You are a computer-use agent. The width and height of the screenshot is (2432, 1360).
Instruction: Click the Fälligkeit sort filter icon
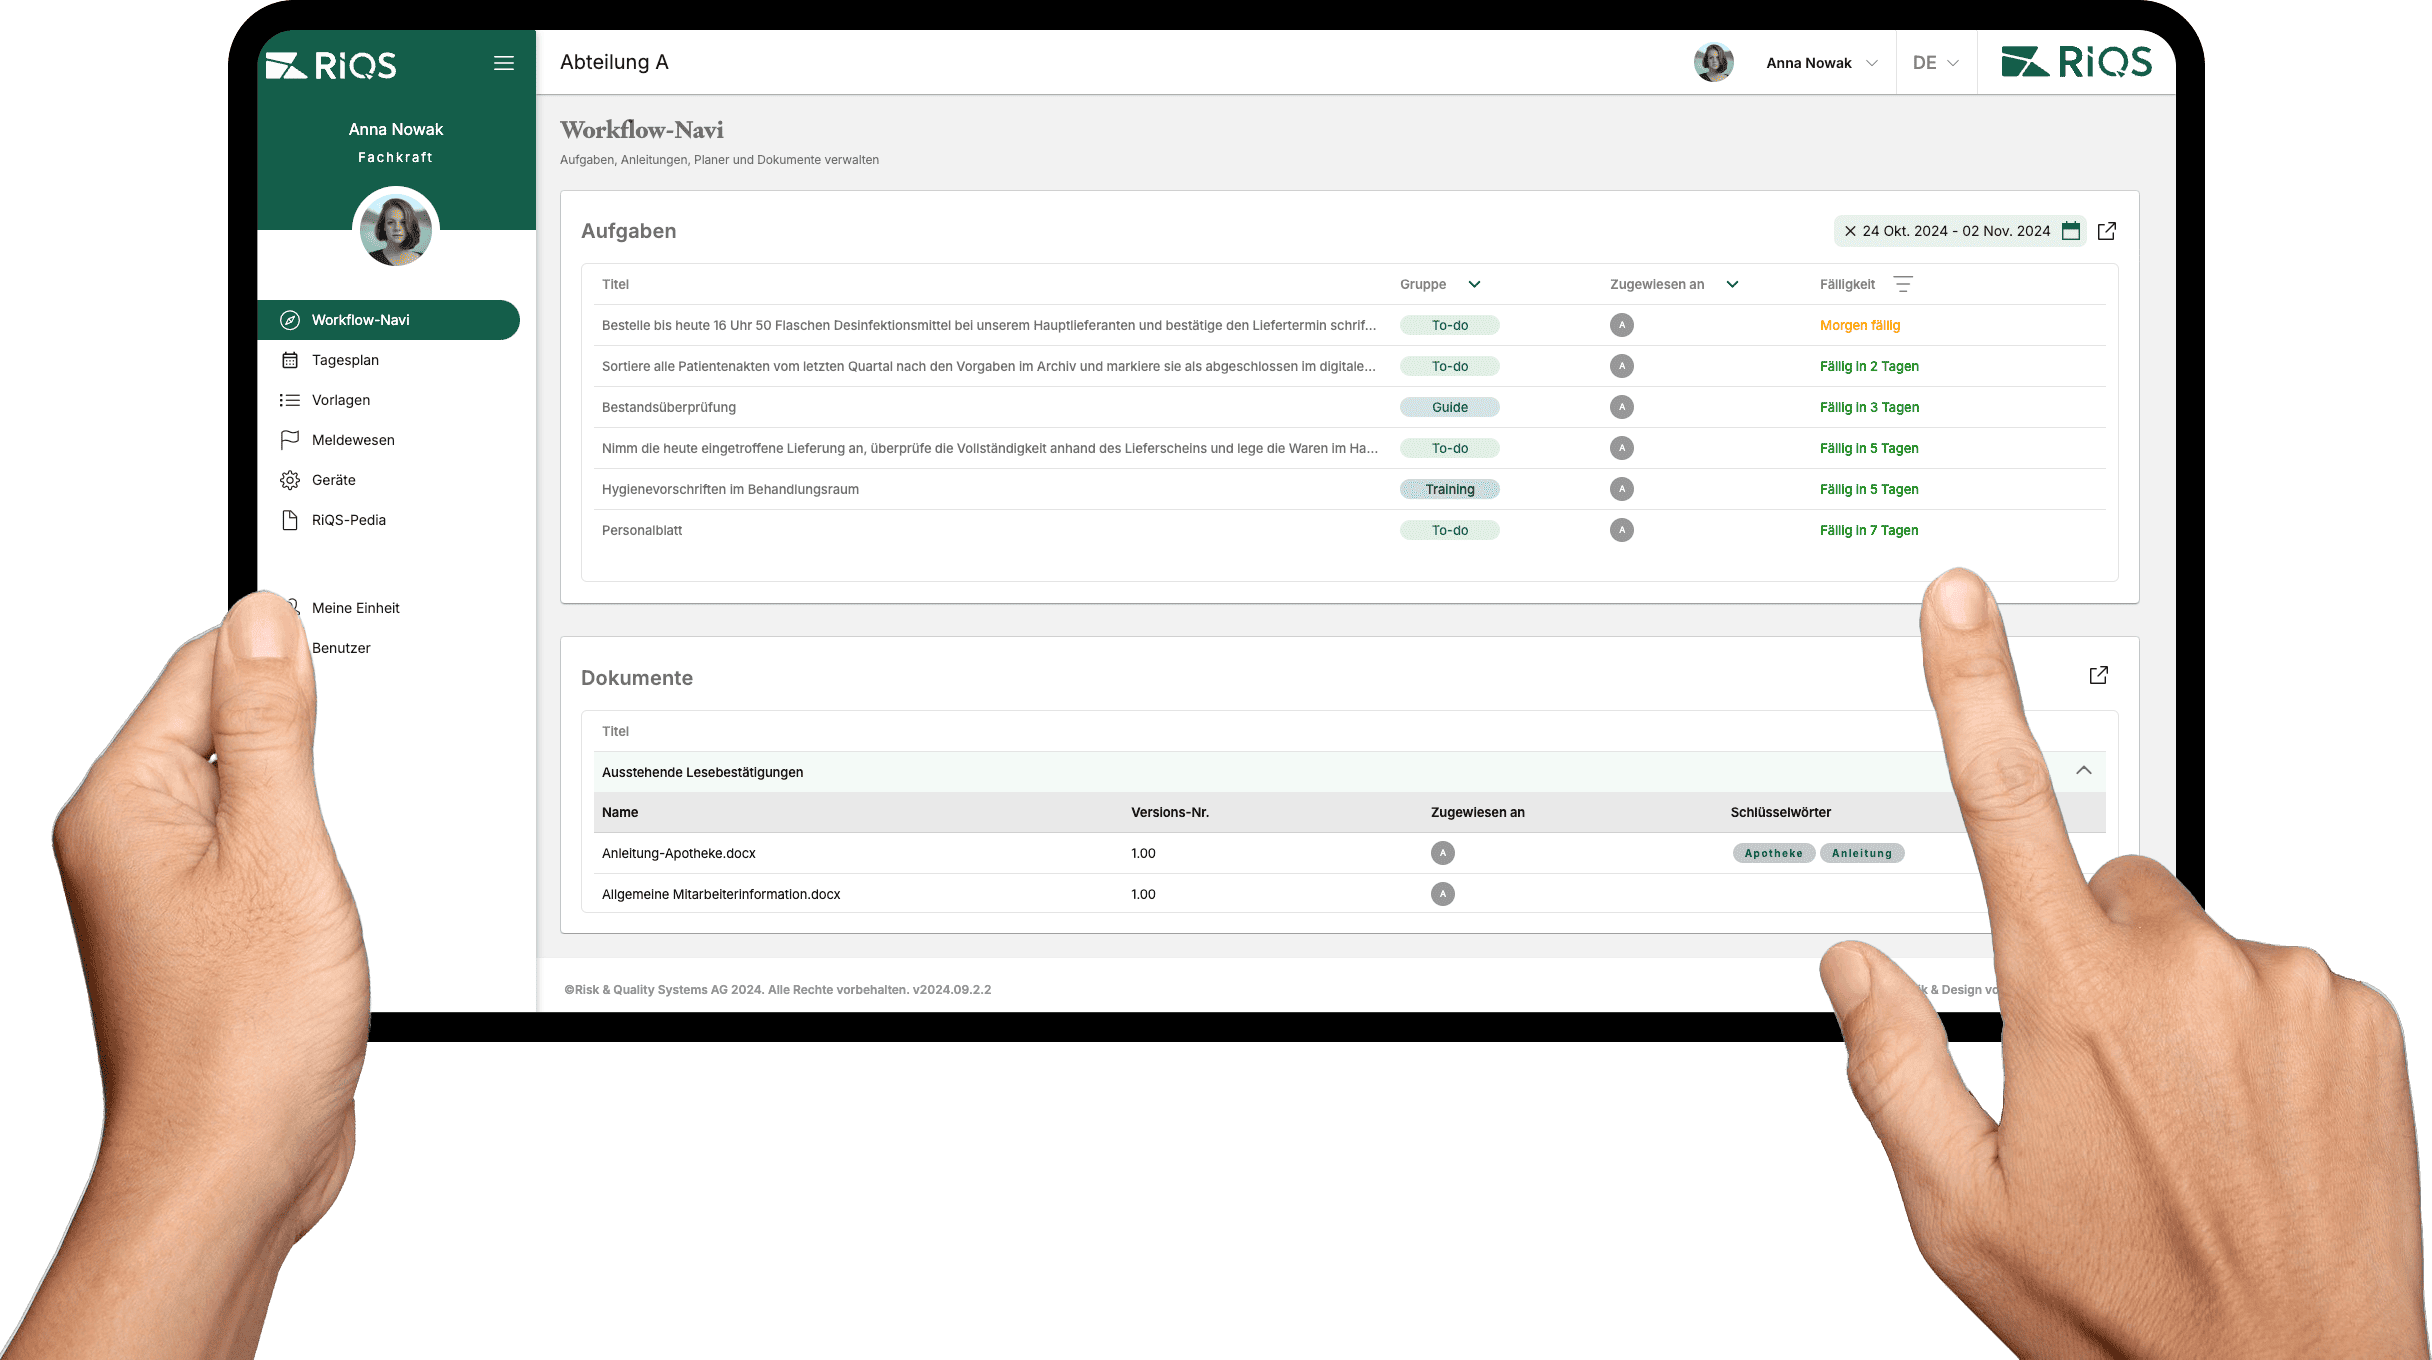coord(1903,284)
